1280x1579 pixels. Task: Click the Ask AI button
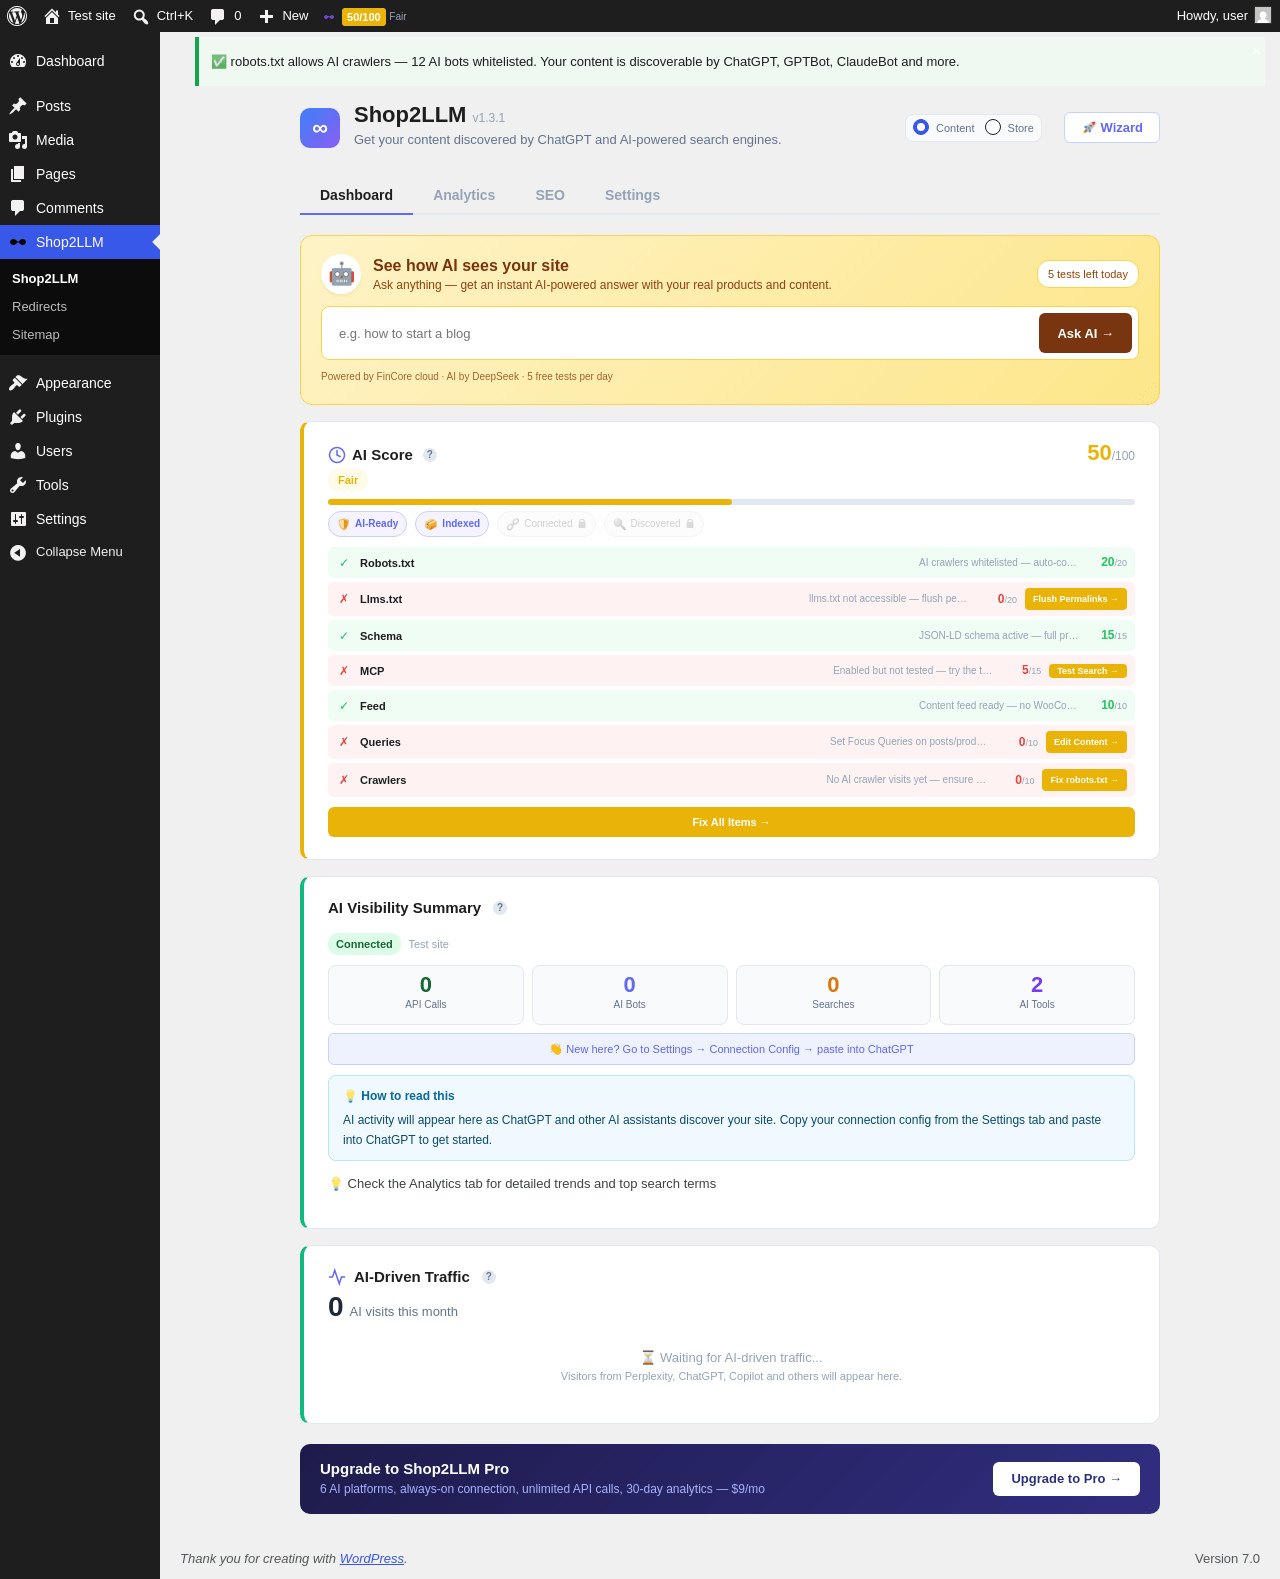click(1085, 333)
